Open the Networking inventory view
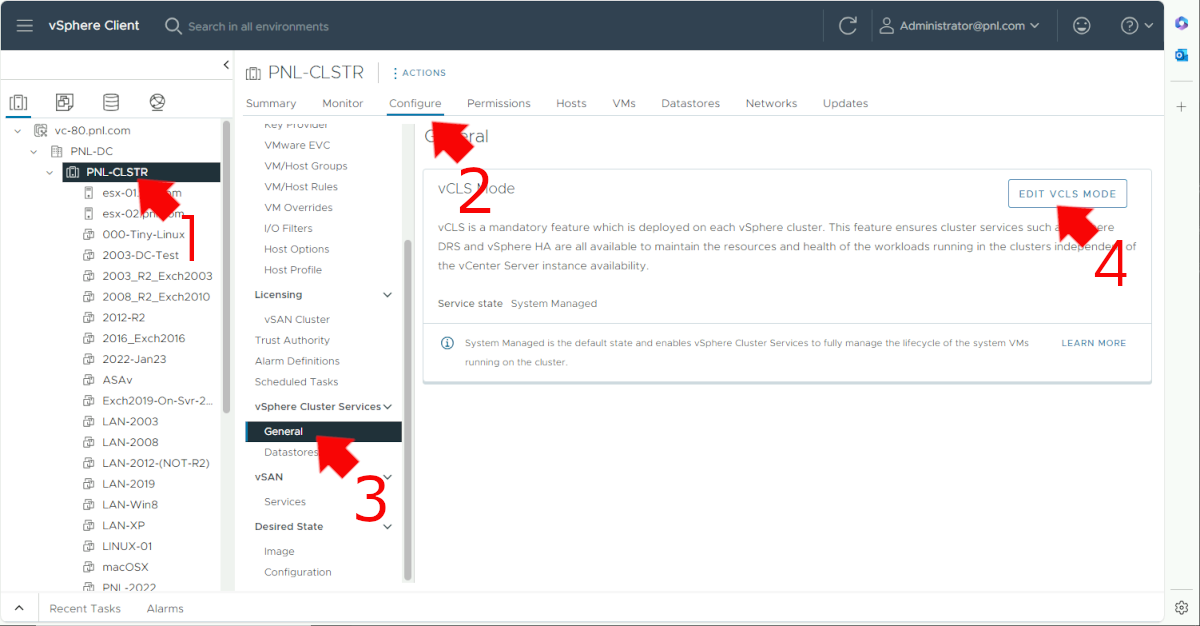Screen dimensions: 1200x626 tap(156, 101)
